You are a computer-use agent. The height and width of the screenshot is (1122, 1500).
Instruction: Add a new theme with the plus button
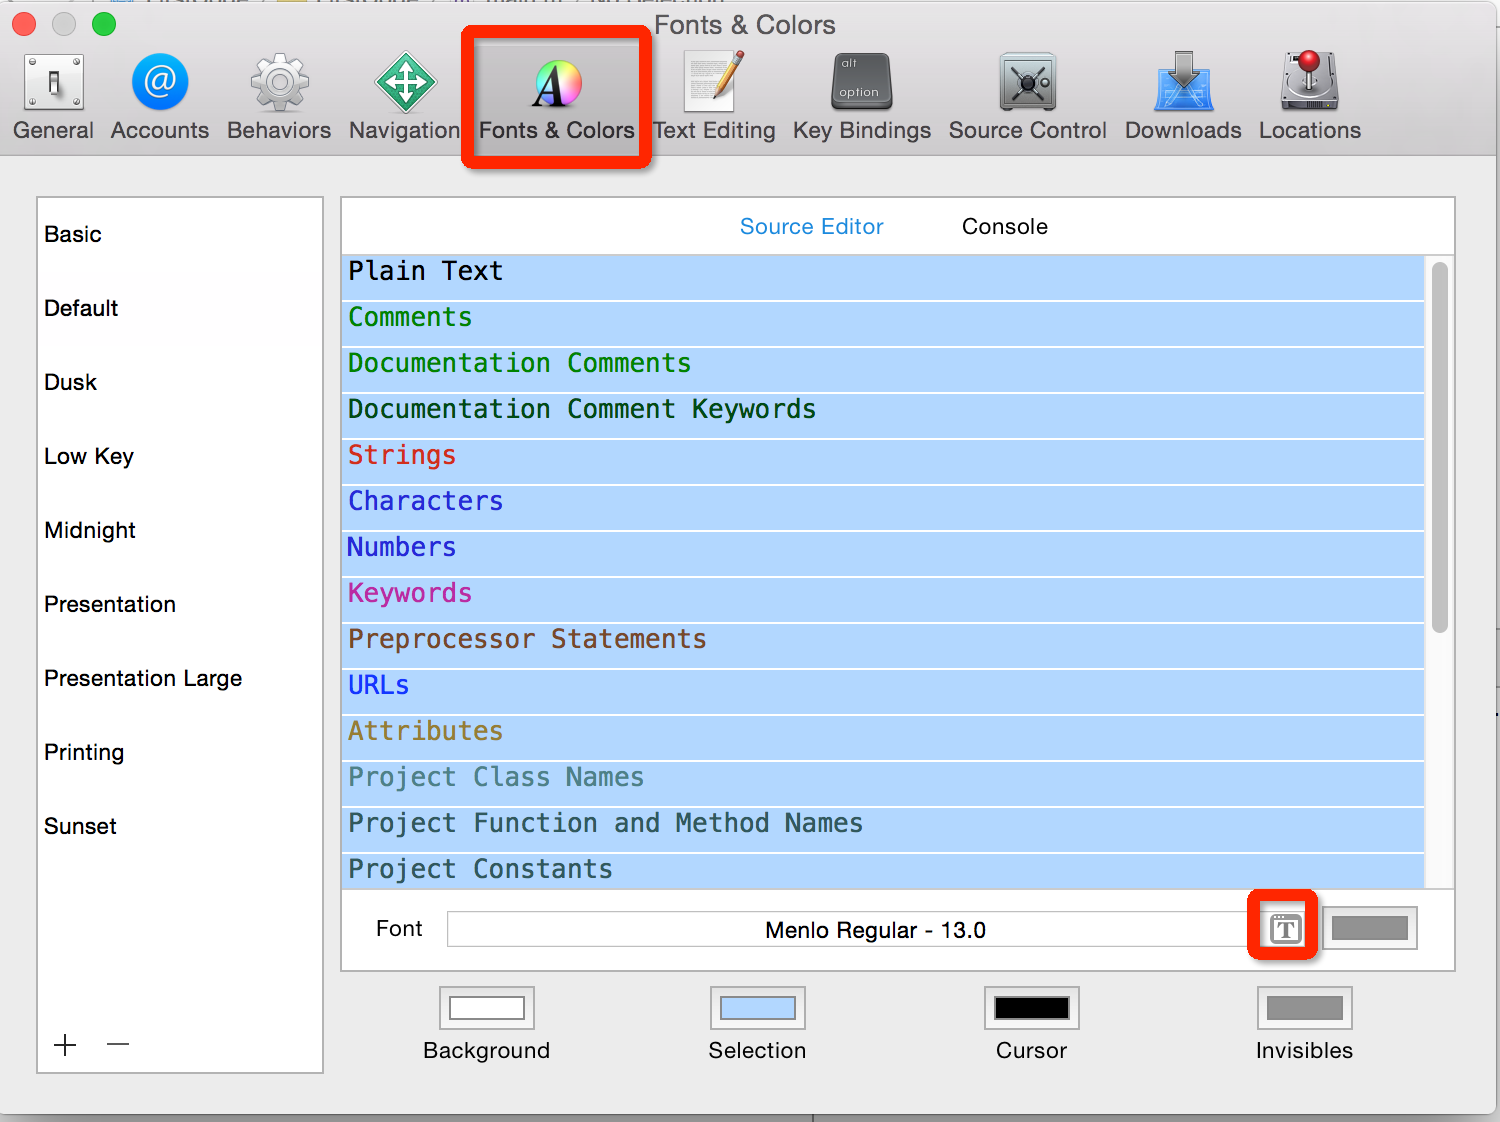pyautogui.click(x=65, y=1044)
